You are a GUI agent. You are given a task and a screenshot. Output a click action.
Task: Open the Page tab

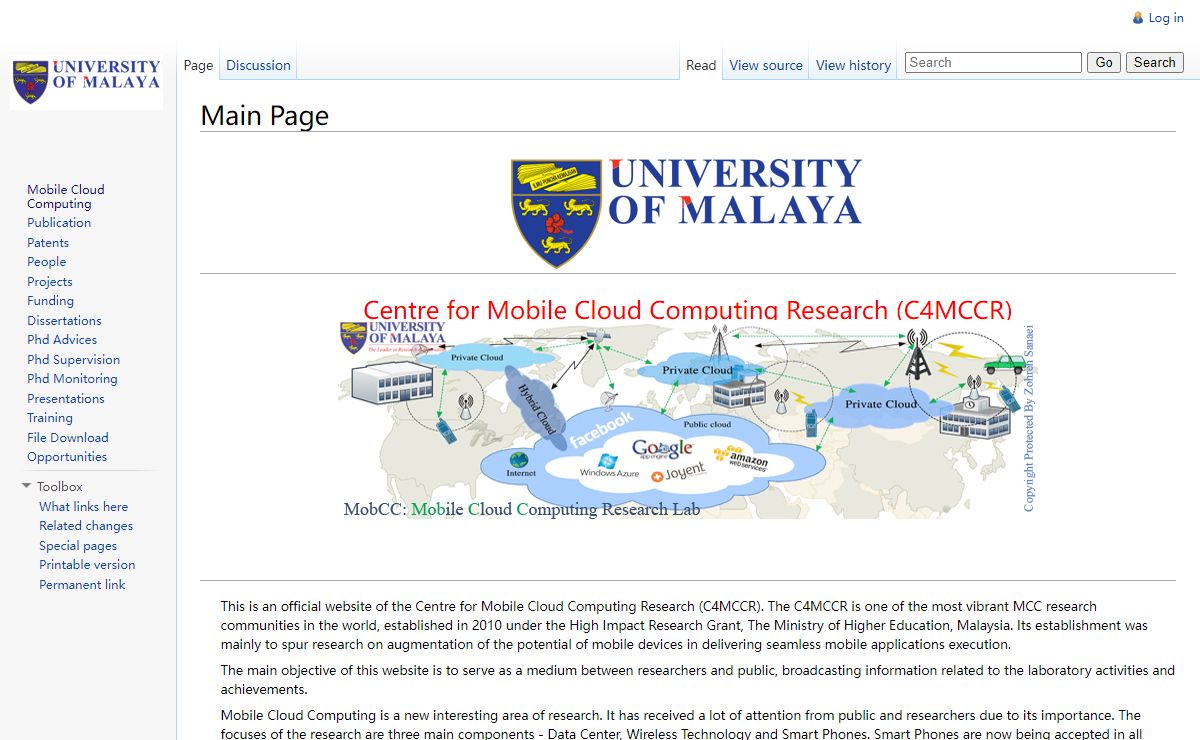[198, 65]
